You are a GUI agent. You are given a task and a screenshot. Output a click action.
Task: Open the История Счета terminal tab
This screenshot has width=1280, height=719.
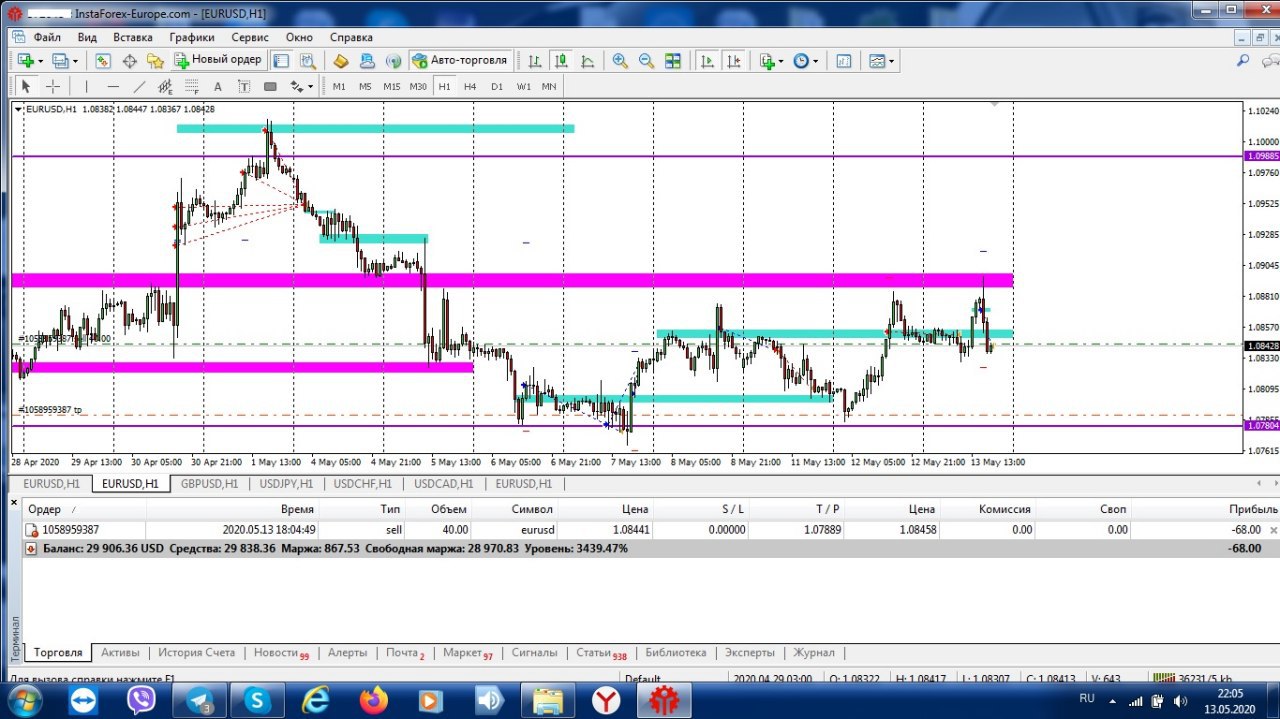[196, 653]
